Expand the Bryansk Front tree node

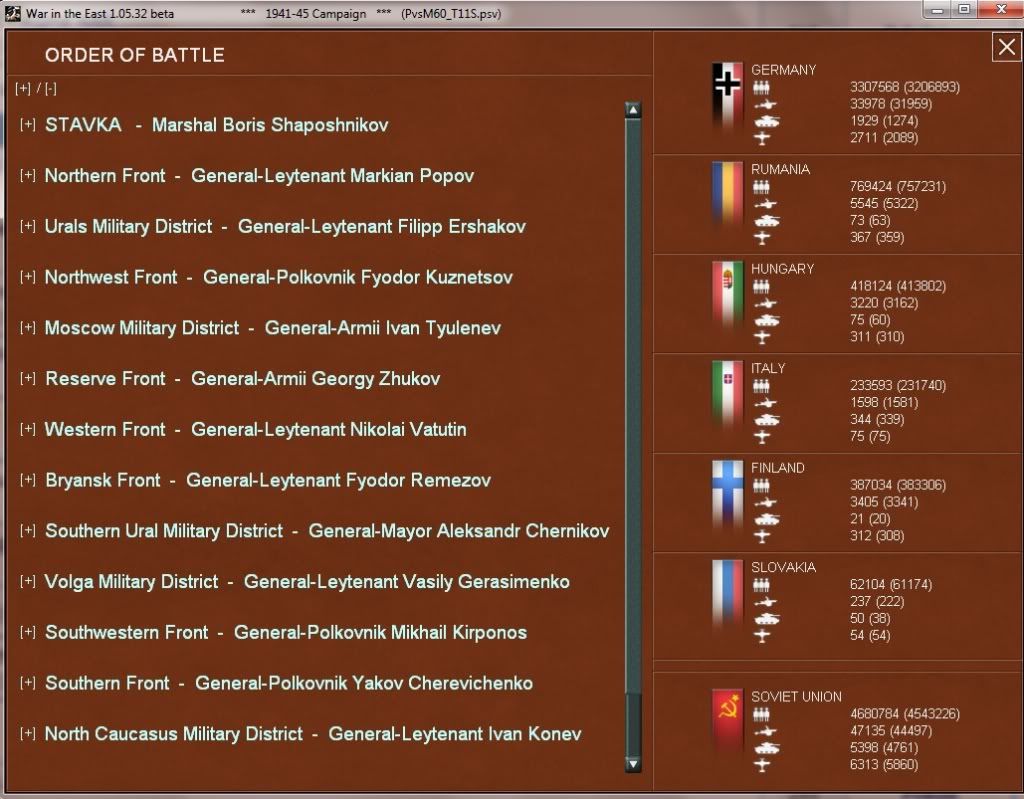click(x=28, y=481)
